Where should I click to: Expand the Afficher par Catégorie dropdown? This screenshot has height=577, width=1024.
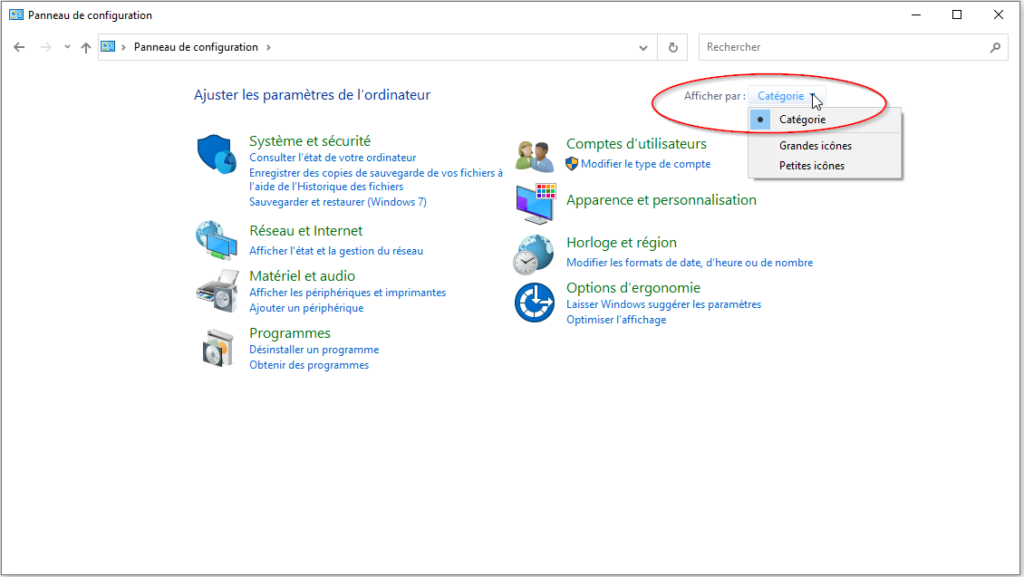[787, 96]
